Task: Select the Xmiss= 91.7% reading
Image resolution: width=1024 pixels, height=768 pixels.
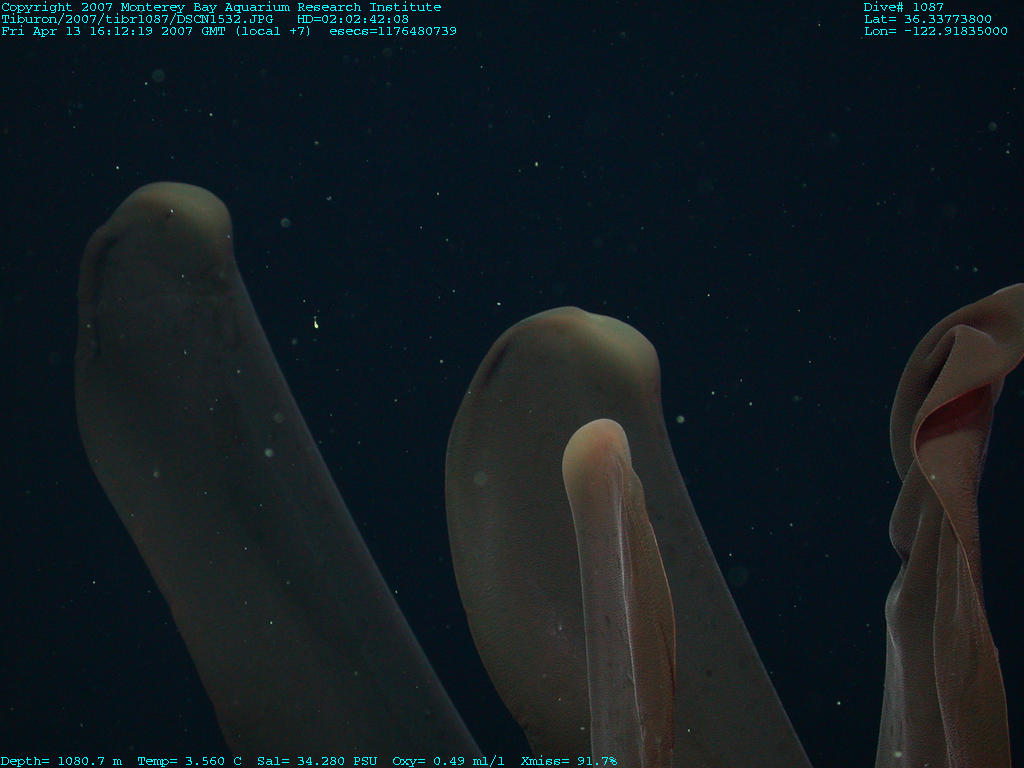Action: click(x=568, y=761)
